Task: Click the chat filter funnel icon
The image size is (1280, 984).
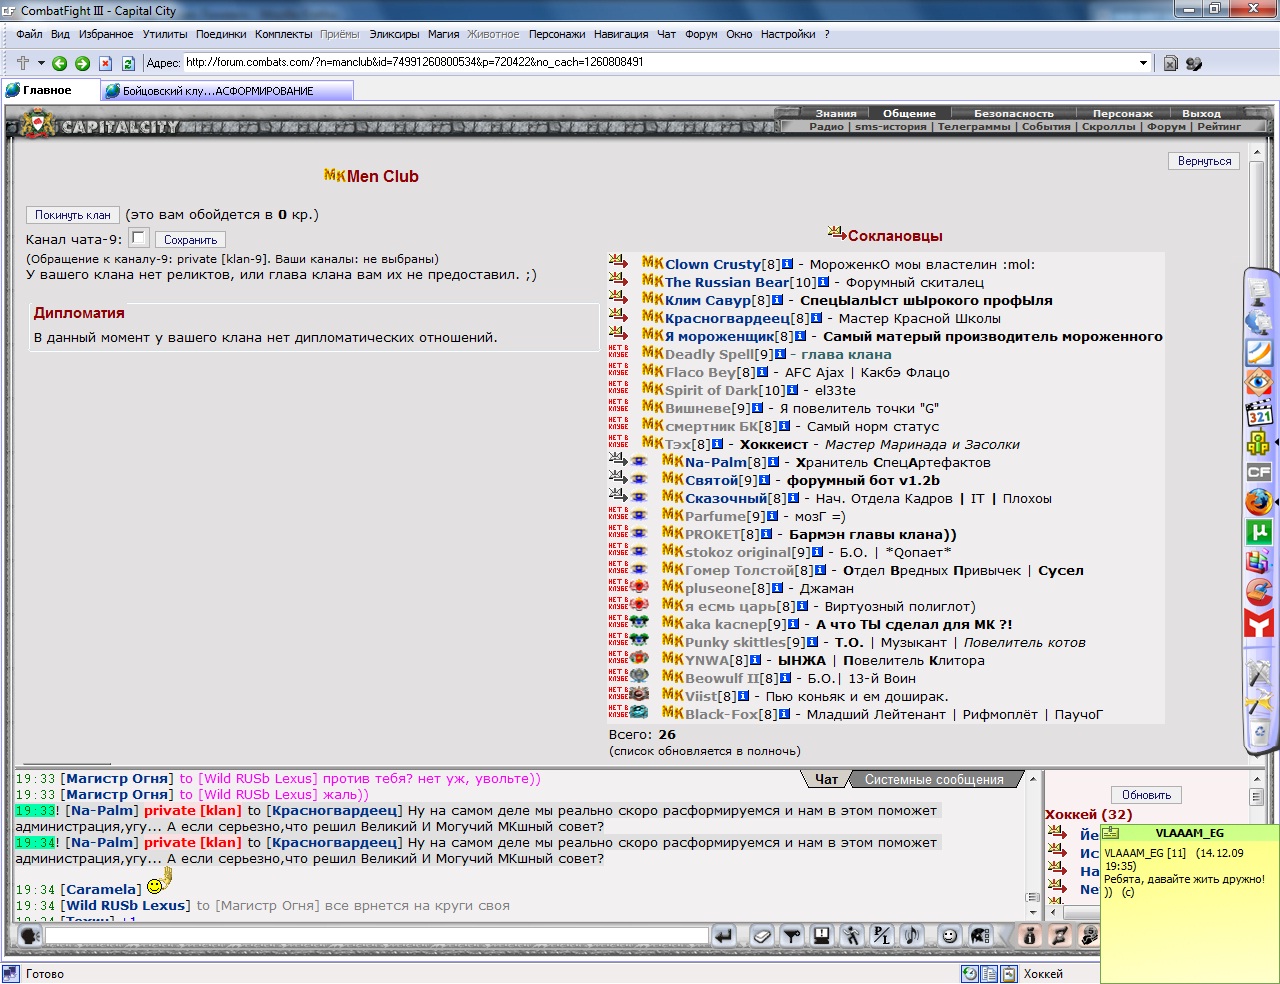Action: 792,936
